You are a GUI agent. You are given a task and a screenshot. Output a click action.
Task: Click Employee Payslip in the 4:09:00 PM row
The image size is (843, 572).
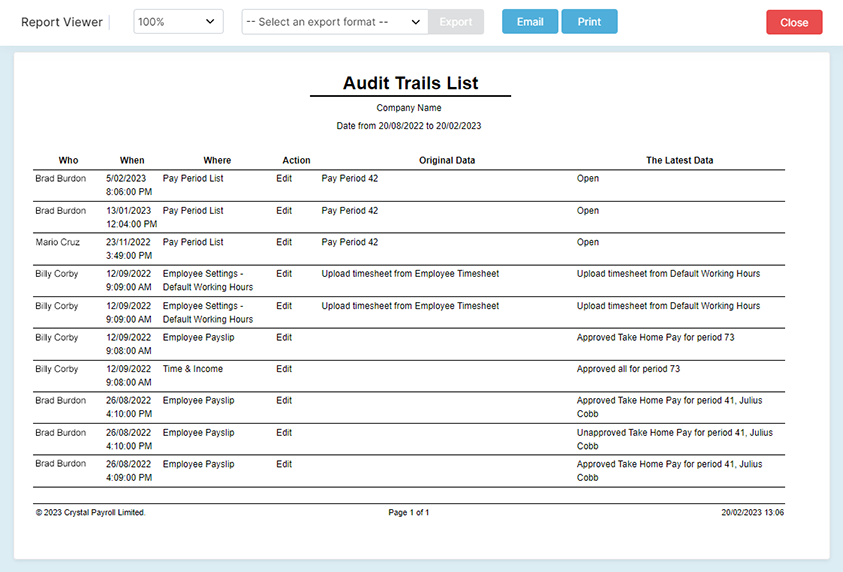click(198, 464)
